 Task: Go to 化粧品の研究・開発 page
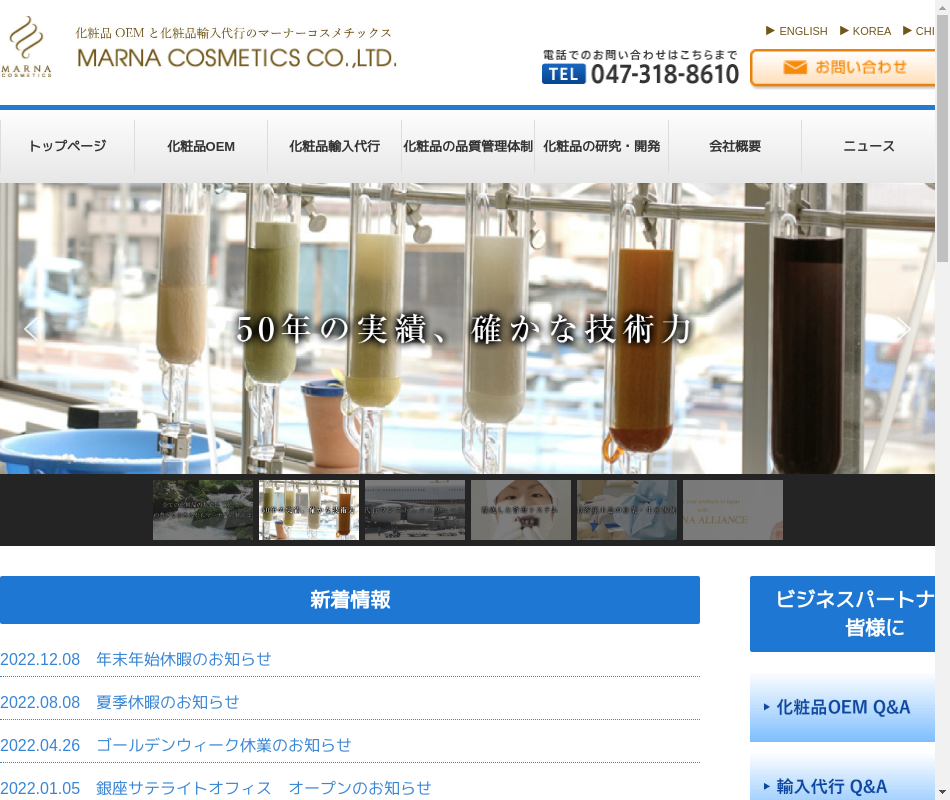pos(601,146)
